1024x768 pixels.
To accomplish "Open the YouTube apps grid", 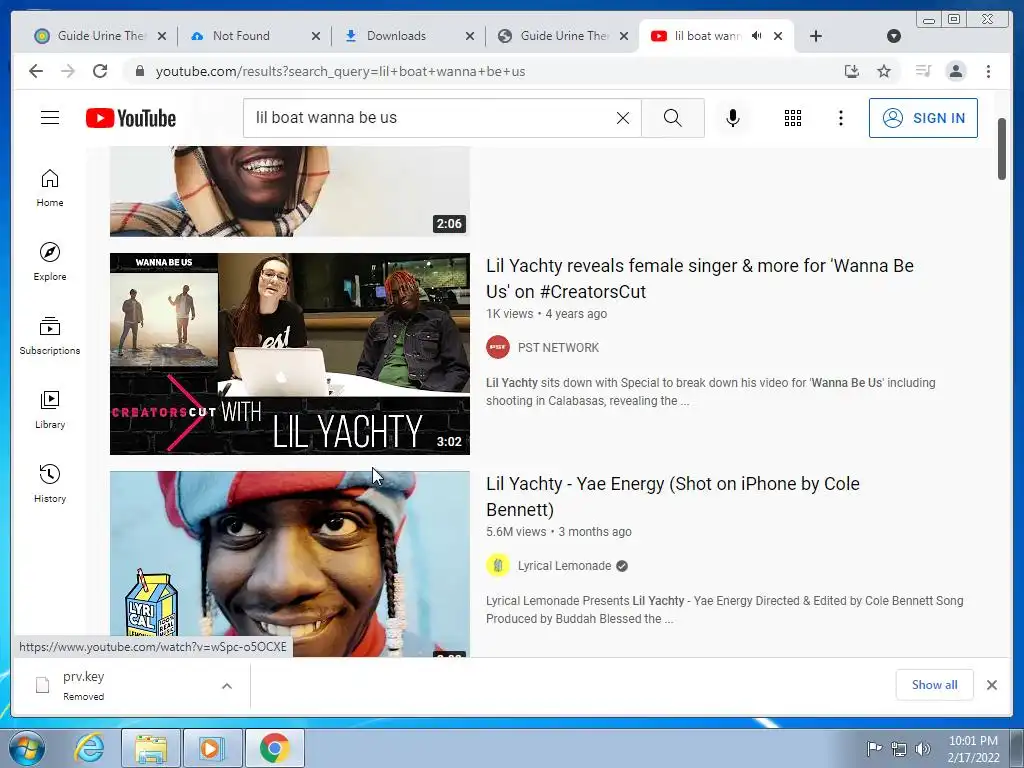I will pyautogui.click(x=793, y=118).
